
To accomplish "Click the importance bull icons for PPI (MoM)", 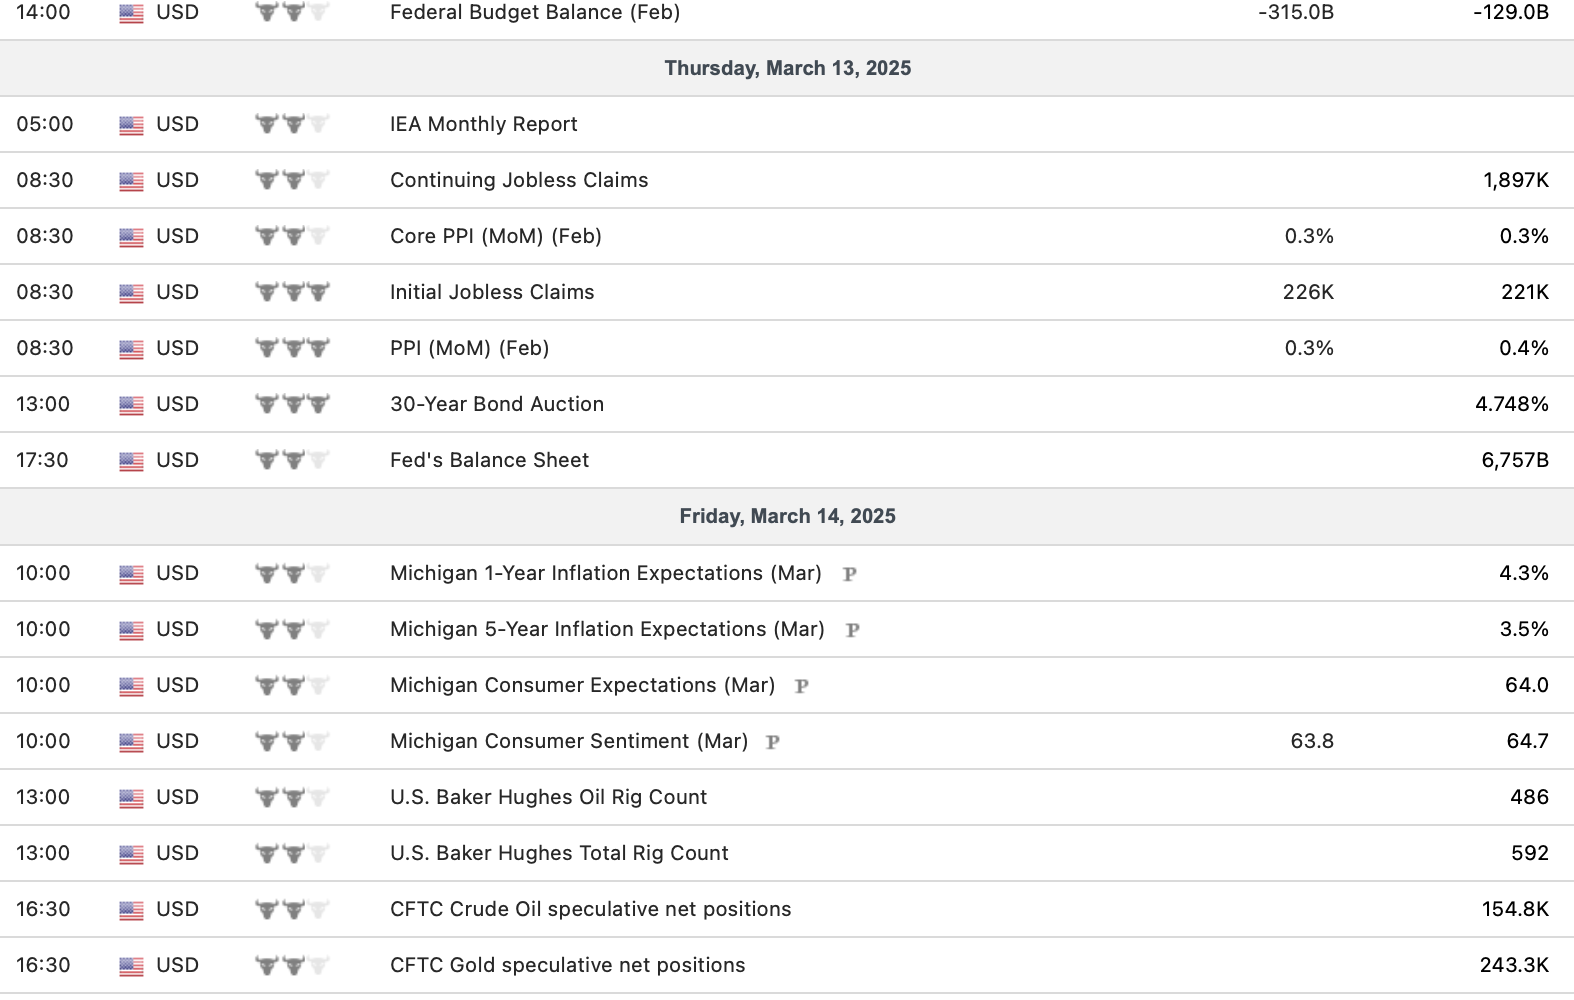I will pos(292,348).
